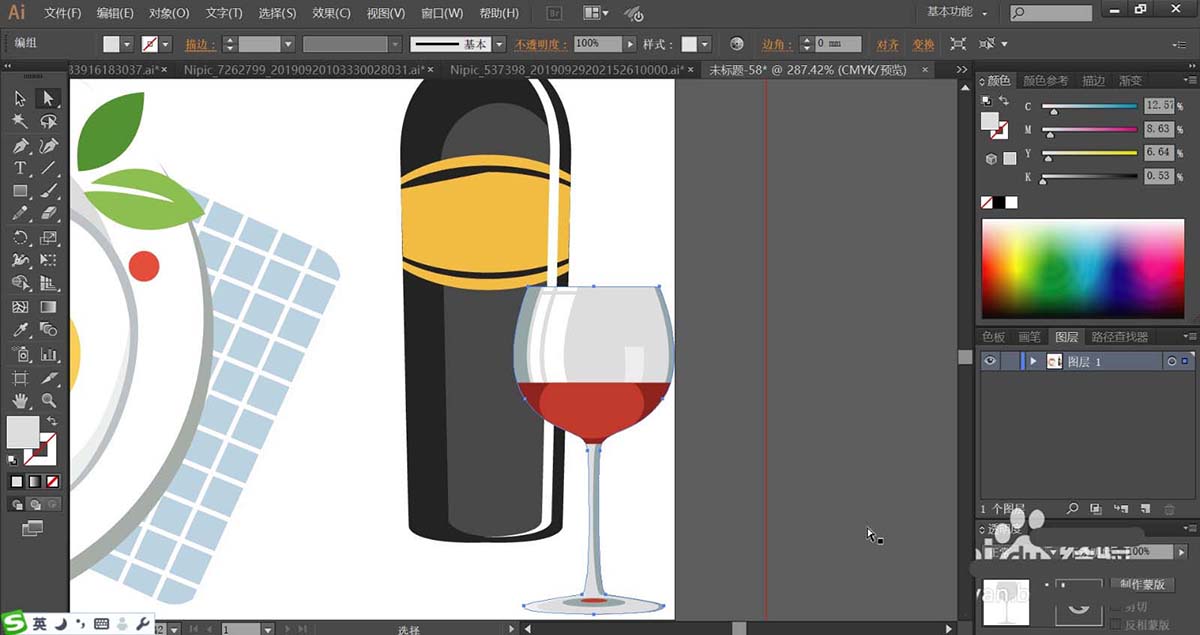Click the 对齐 link in control bar

[x=887, y=45]
